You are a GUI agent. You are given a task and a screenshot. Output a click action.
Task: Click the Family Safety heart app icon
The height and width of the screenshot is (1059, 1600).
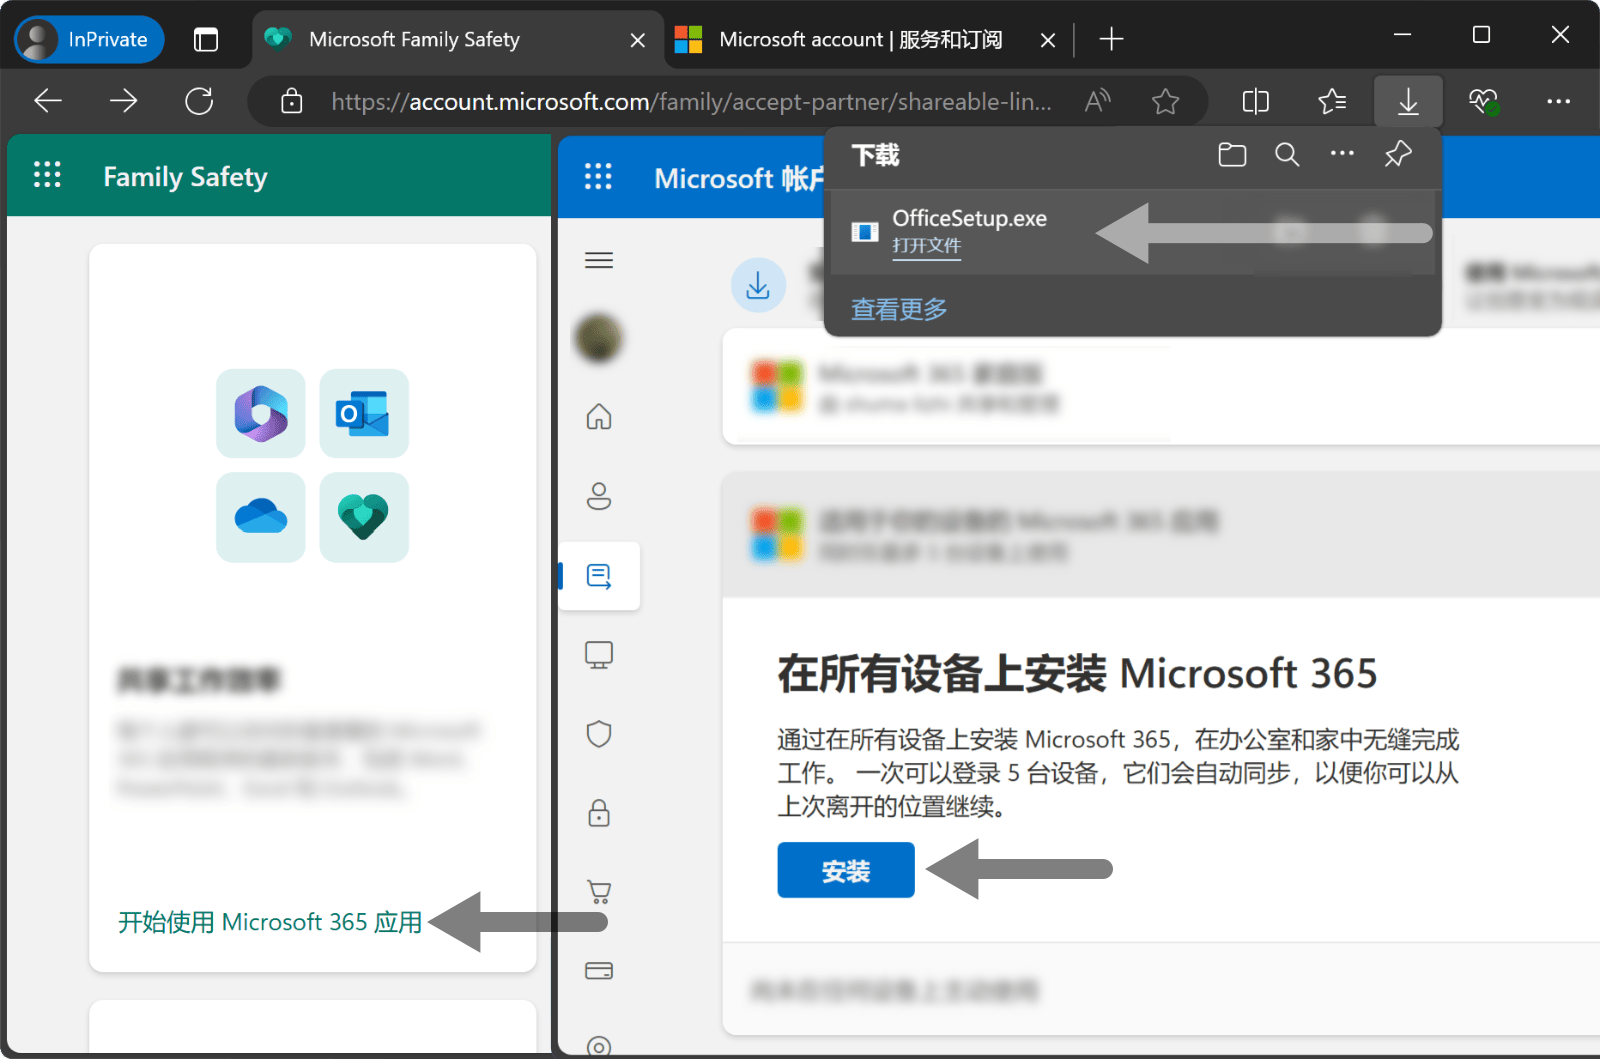click(364, 517)
